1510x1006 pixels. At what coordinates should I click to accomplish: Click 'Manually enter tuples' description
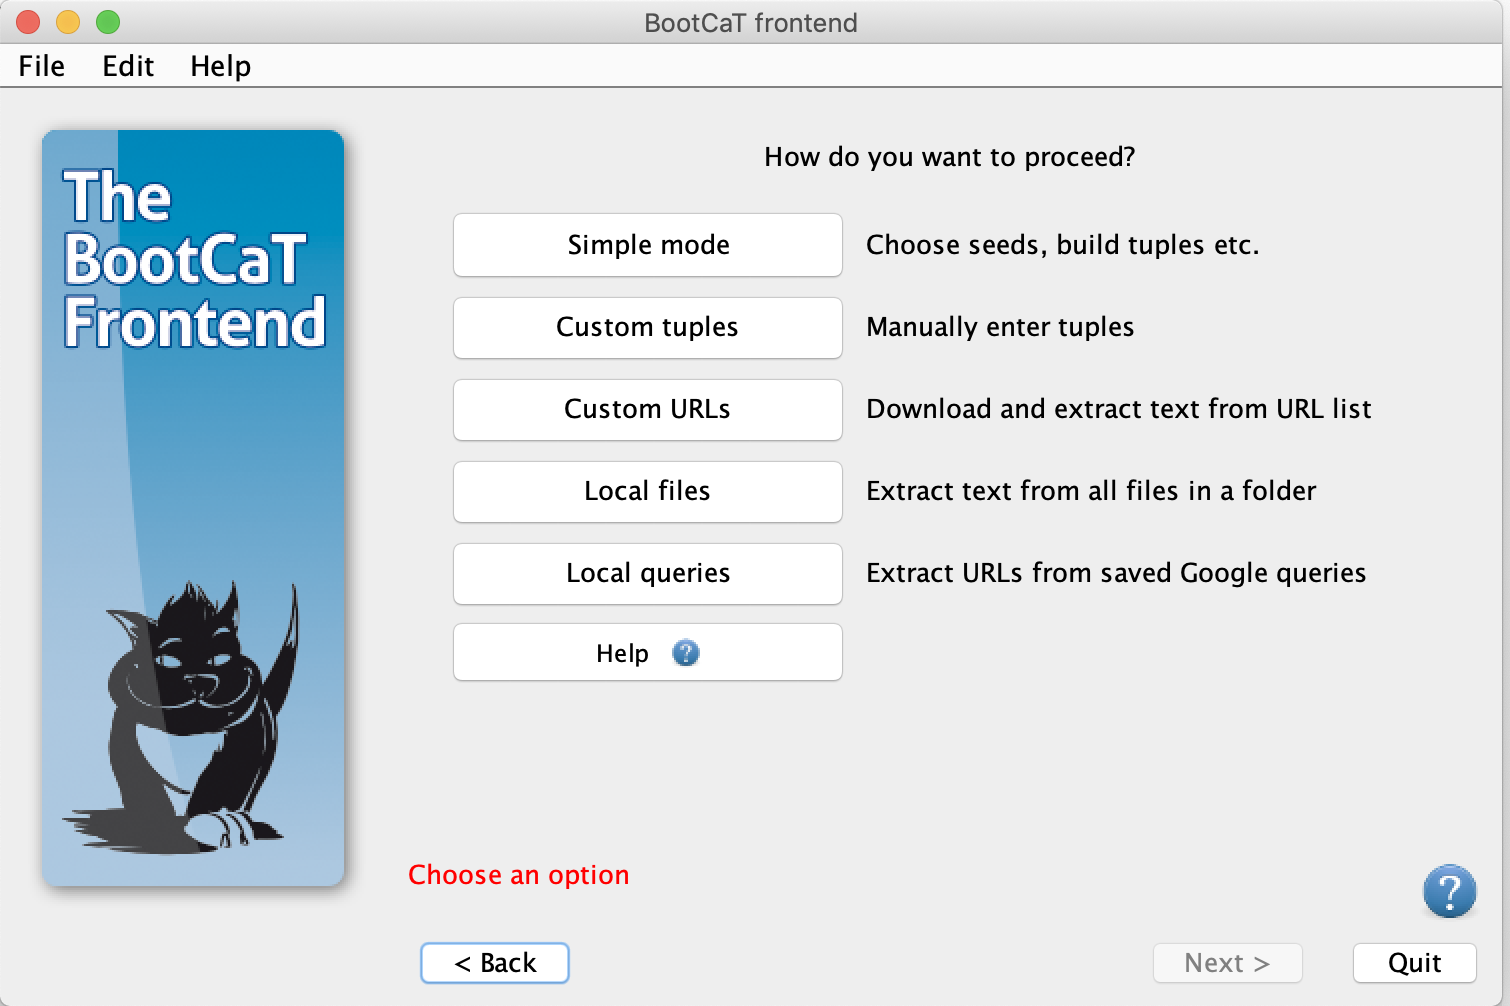click(1000, 327)
